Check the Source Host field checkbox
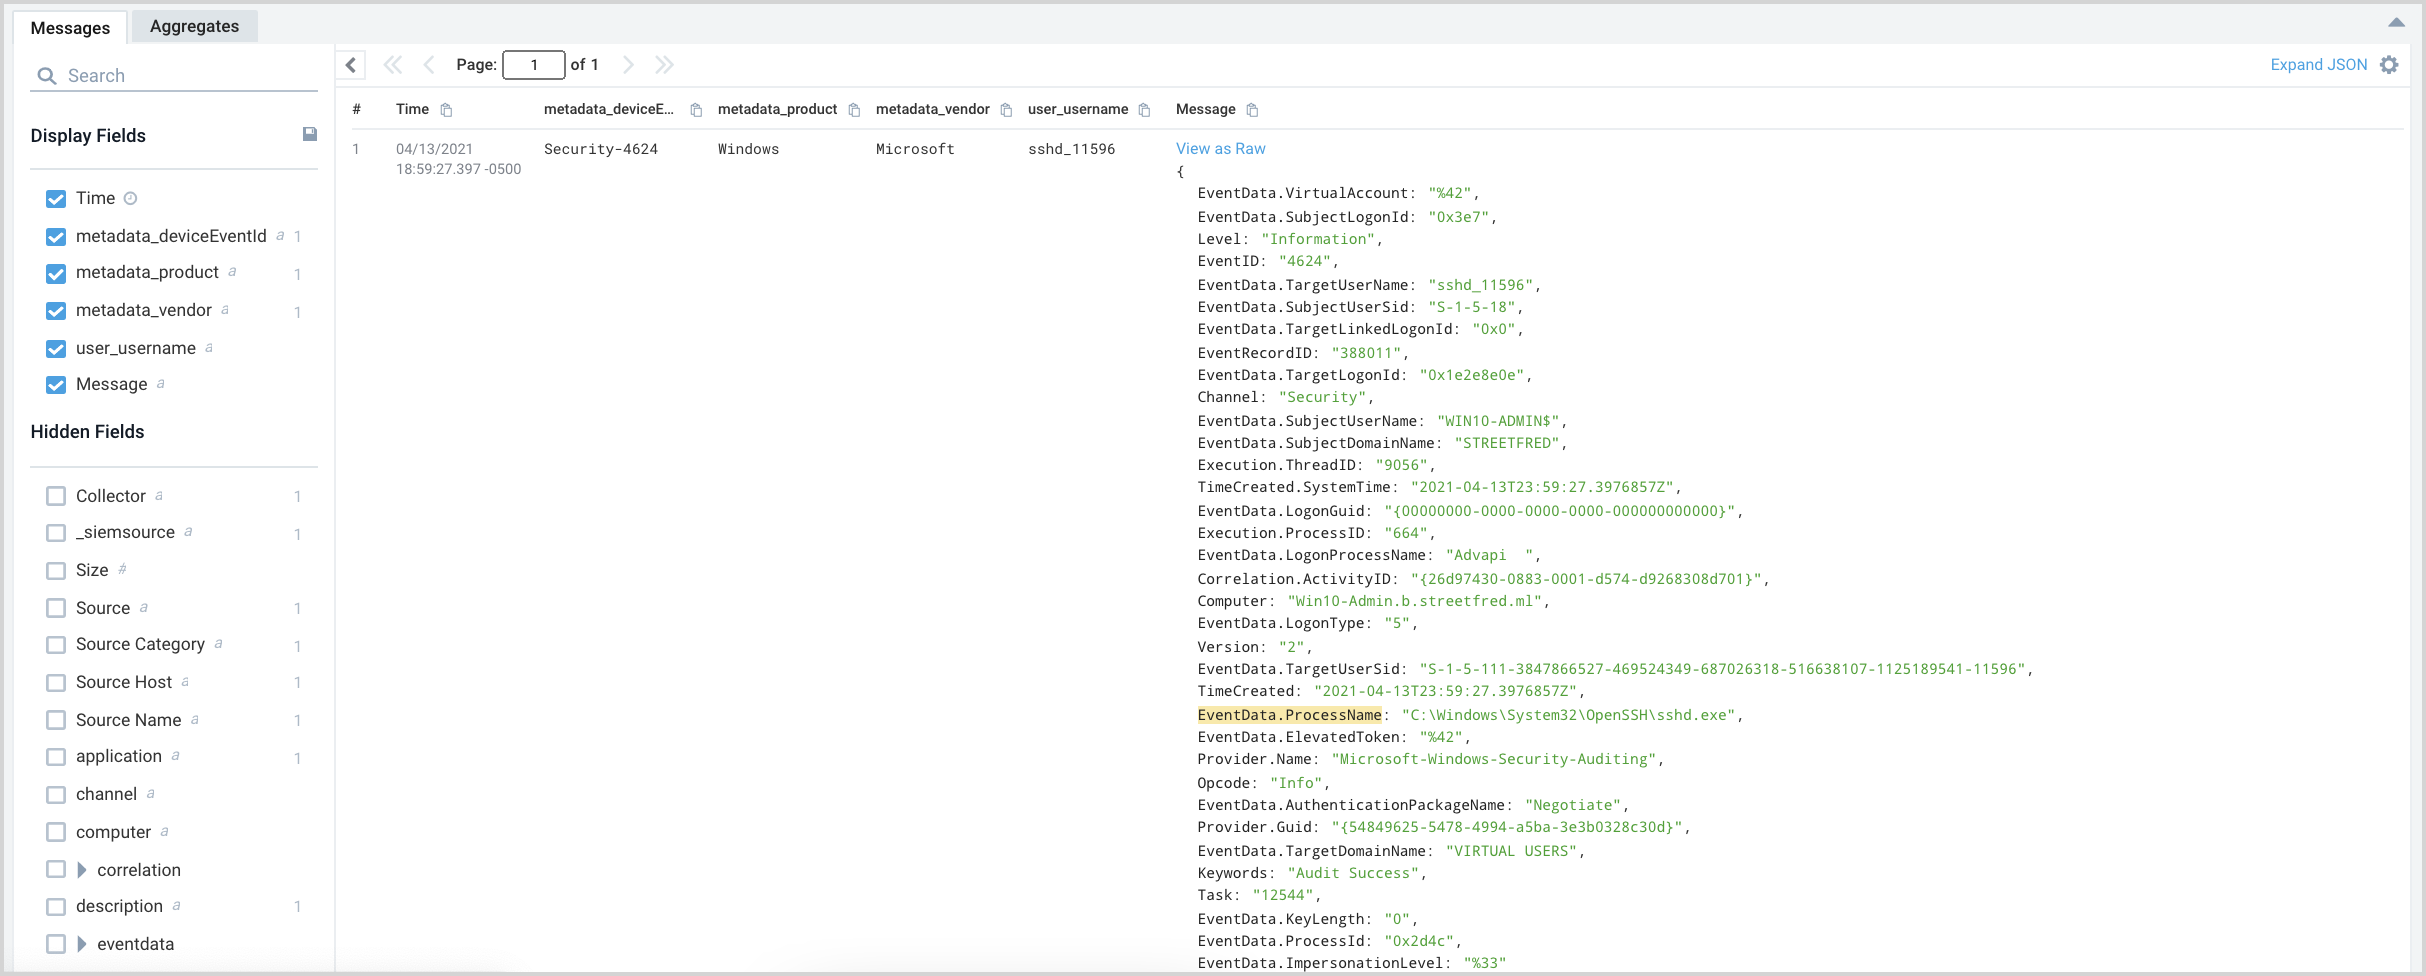 [56, 682]
